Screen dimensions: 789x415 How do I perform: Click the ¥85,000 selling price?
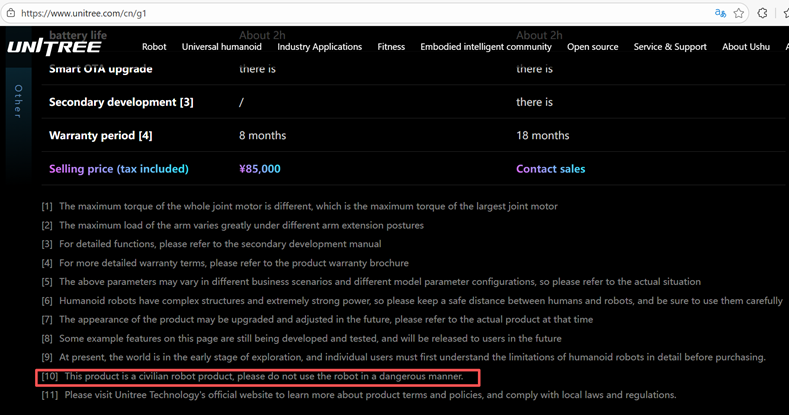pyautogui.click(x=260, y=169)
